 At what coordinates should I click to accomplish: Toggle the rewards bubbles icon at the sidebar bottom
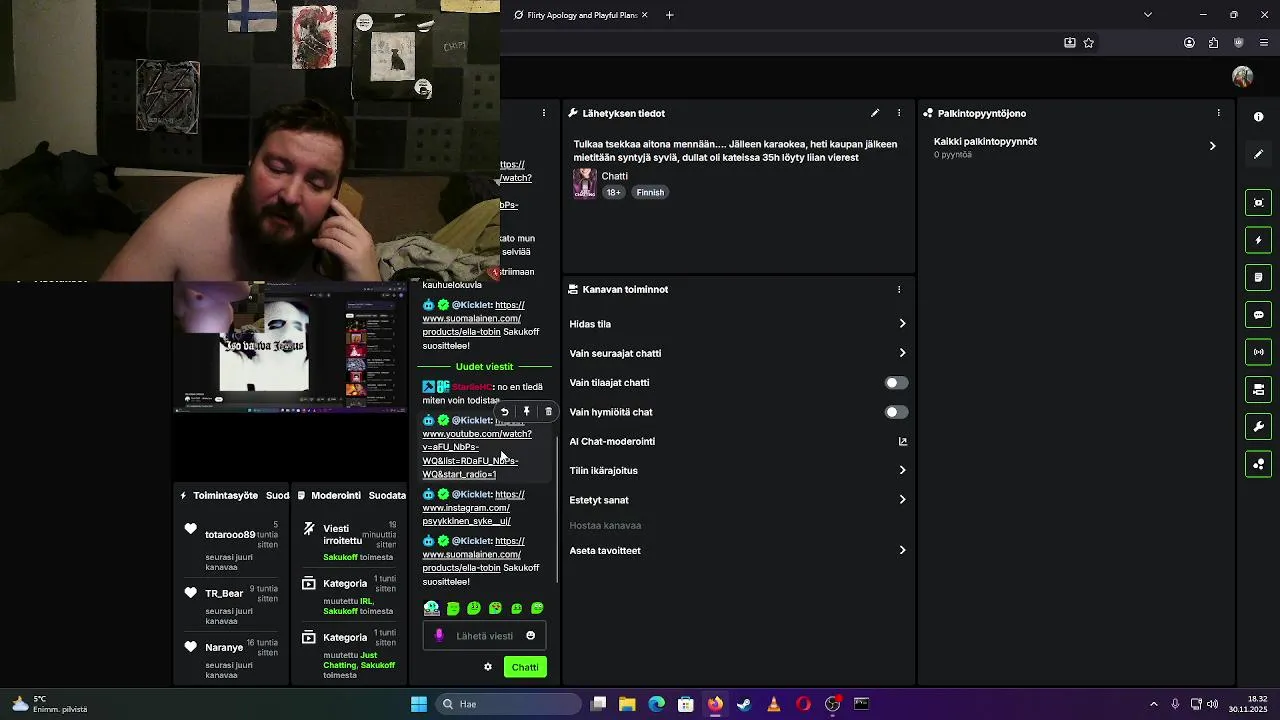(1258, 464)
